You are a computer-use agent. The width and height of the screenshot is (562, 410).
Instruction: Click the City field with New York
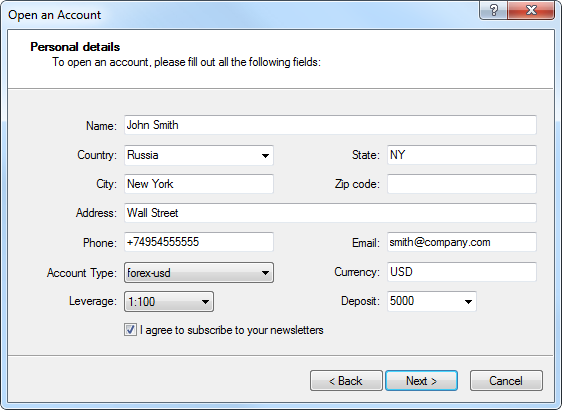click(x=199, y=184)
